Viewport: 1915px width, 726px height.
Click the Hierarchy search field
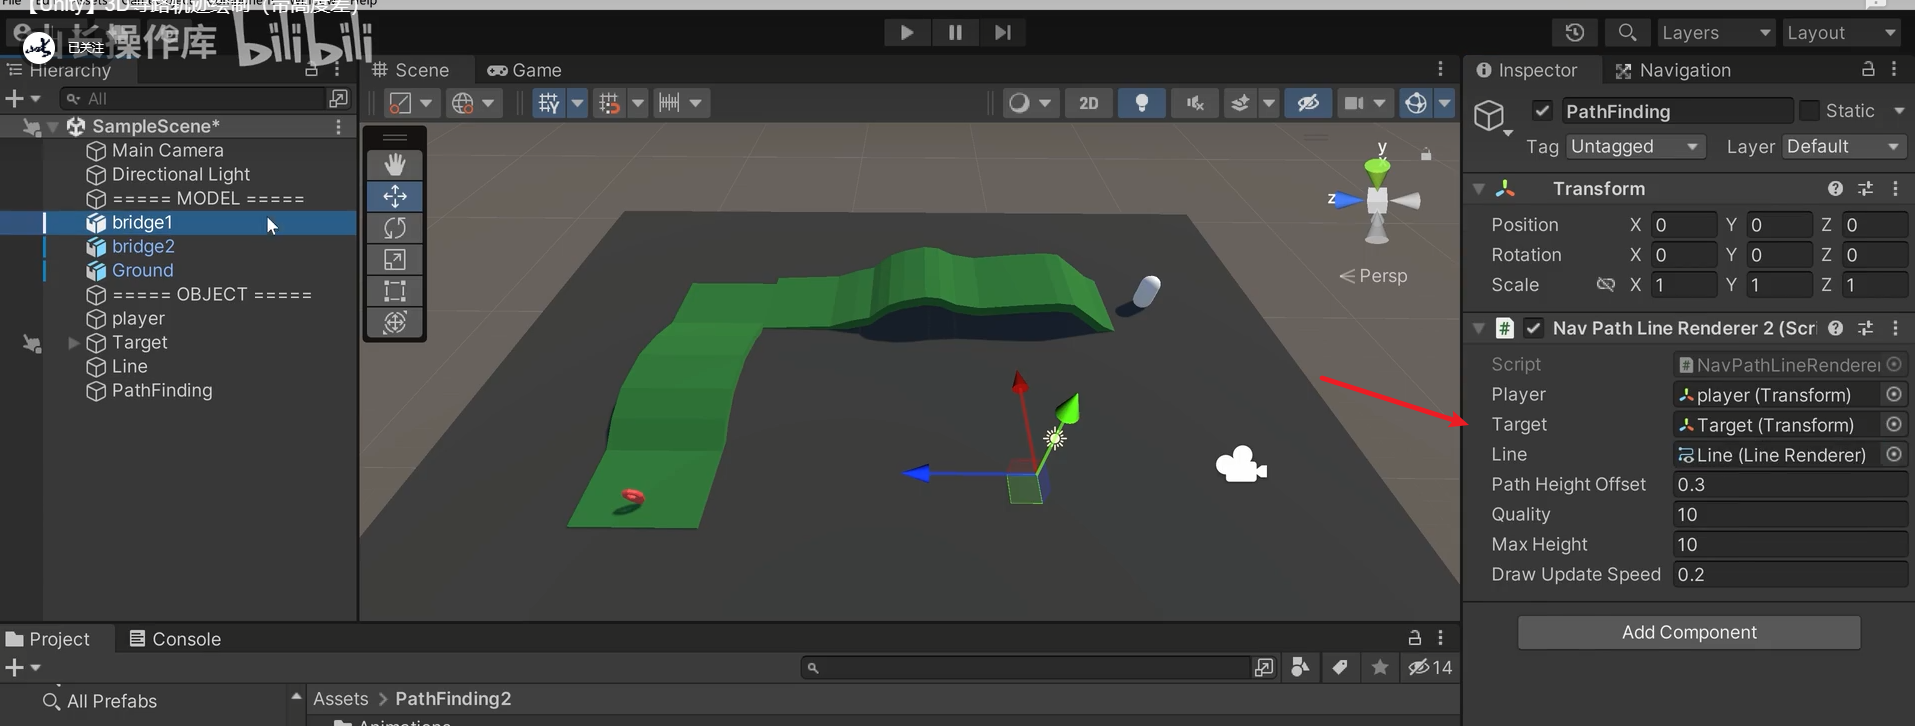point(195,98)
